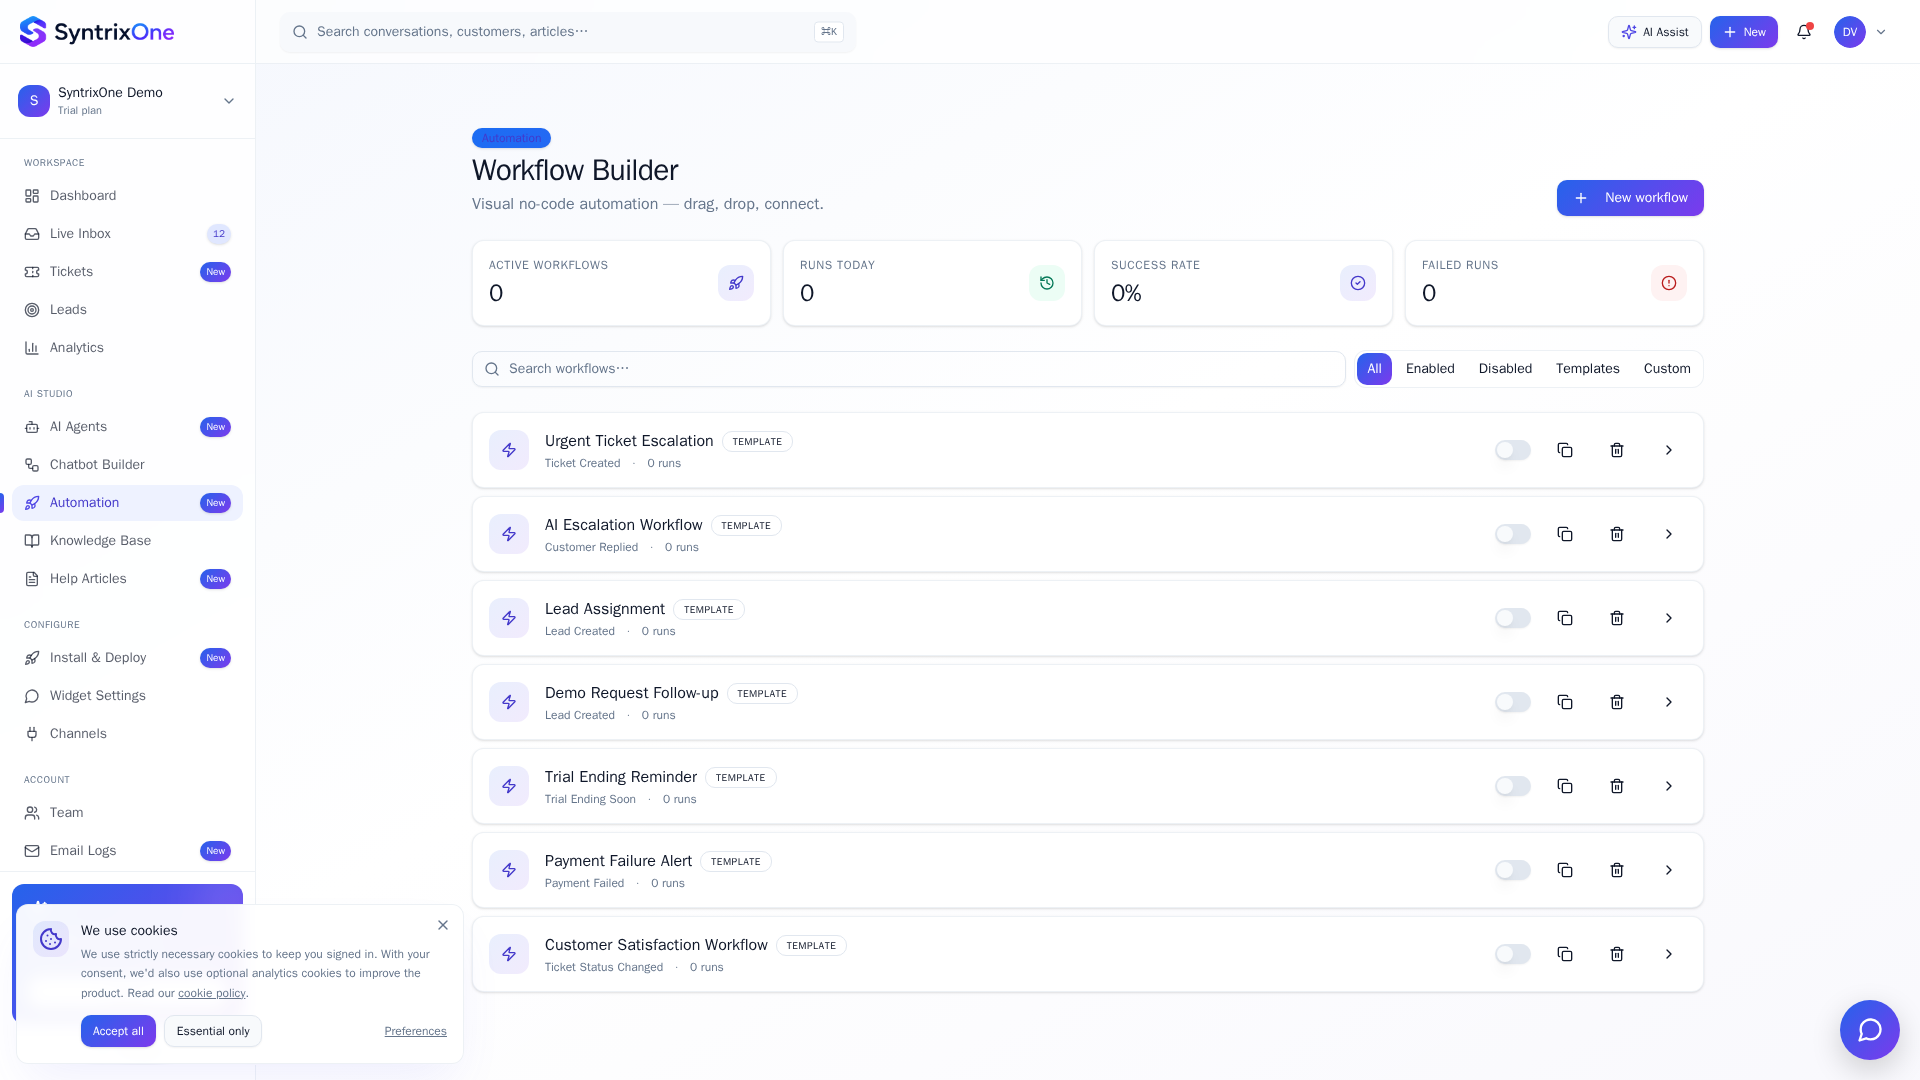Viewport: 1920px width, 1080px height.
Task: Open Trial Ending Reminder details chevron
Action: coord(1669,786)
